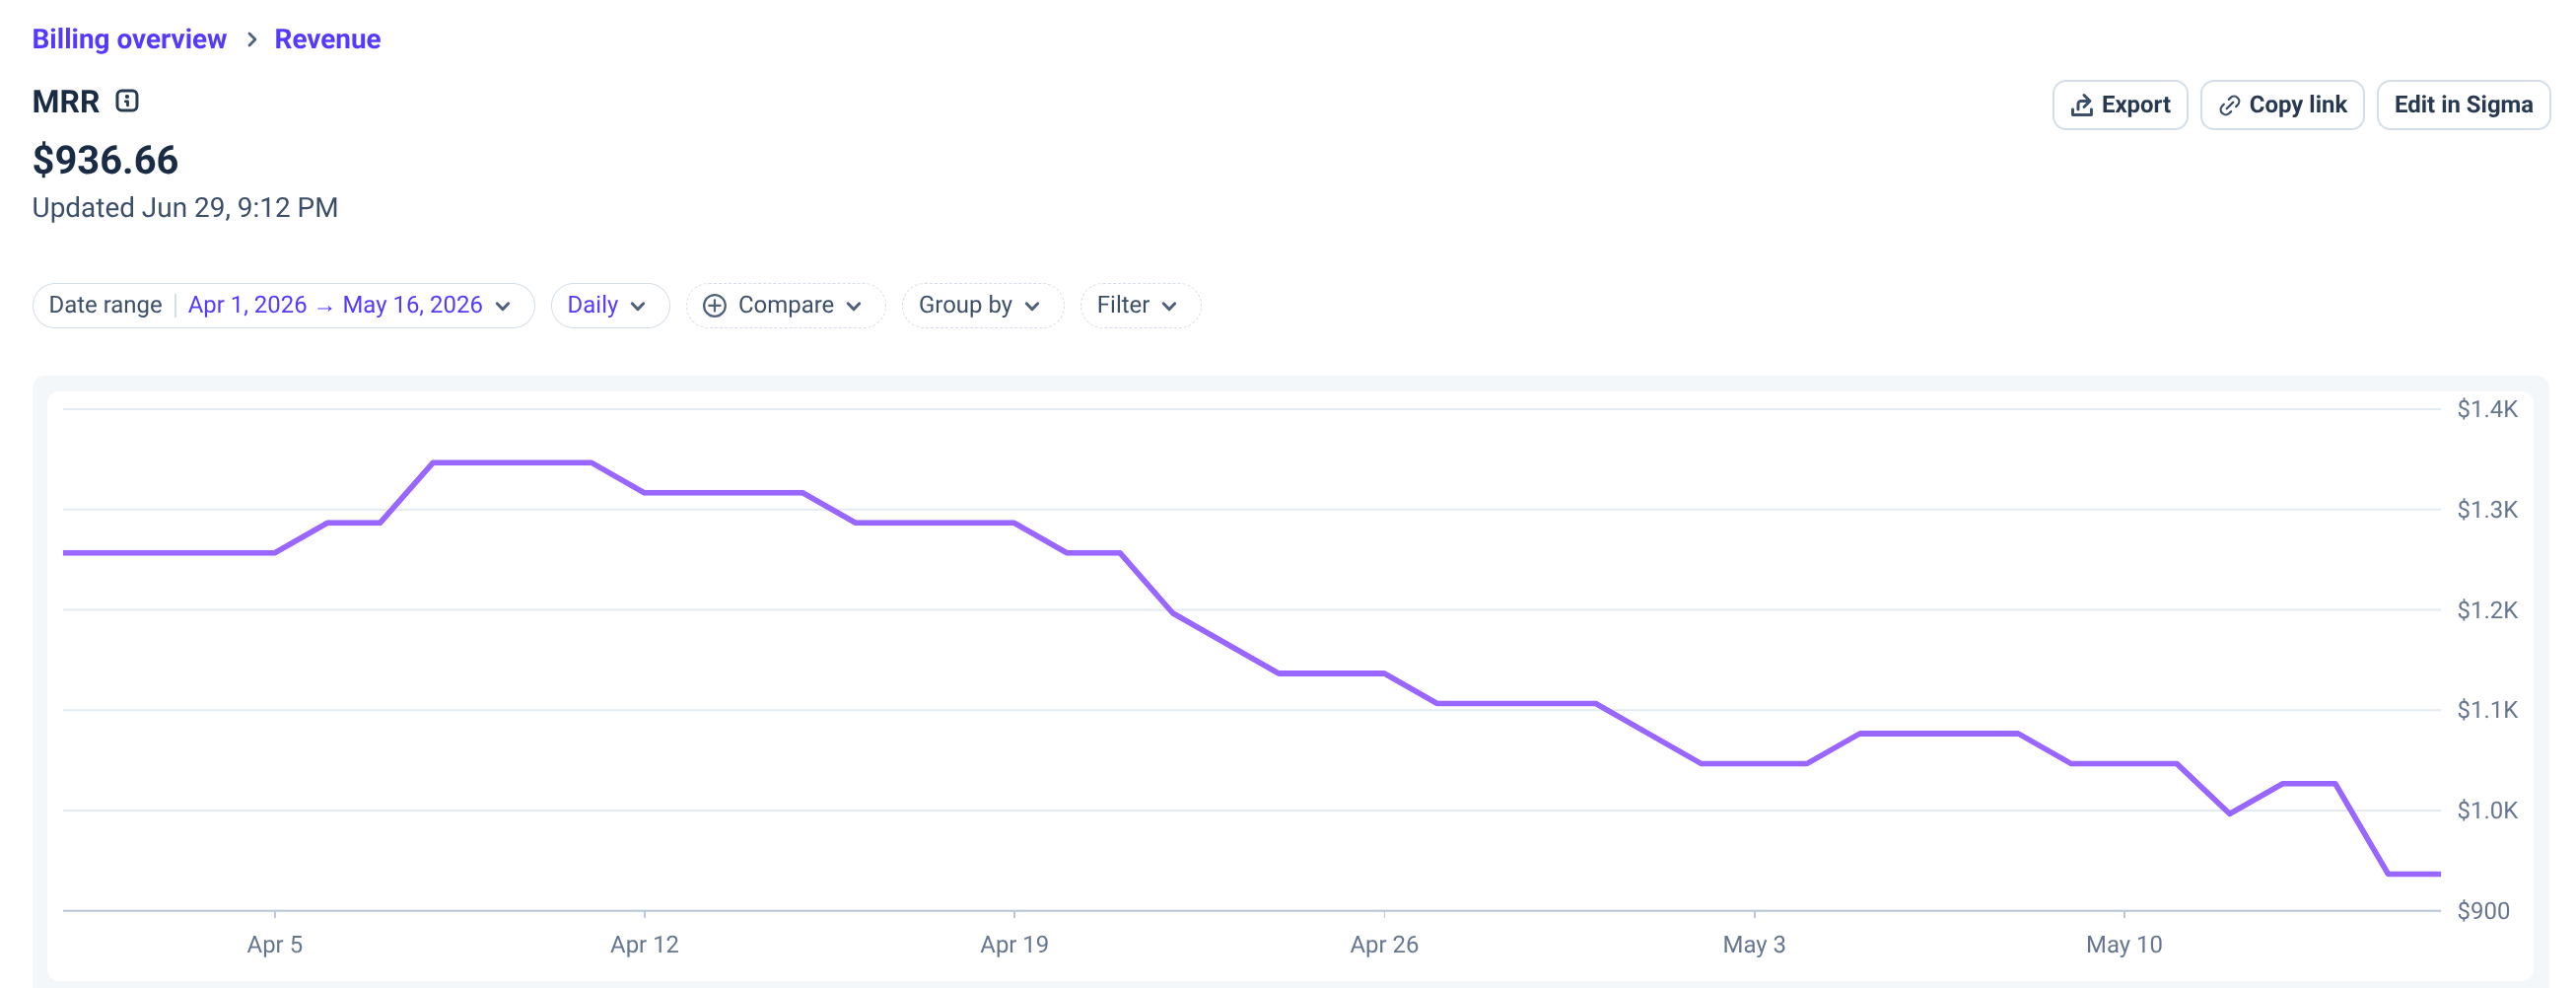
Task: Click the date range arrow between dates
Action: 324,307
